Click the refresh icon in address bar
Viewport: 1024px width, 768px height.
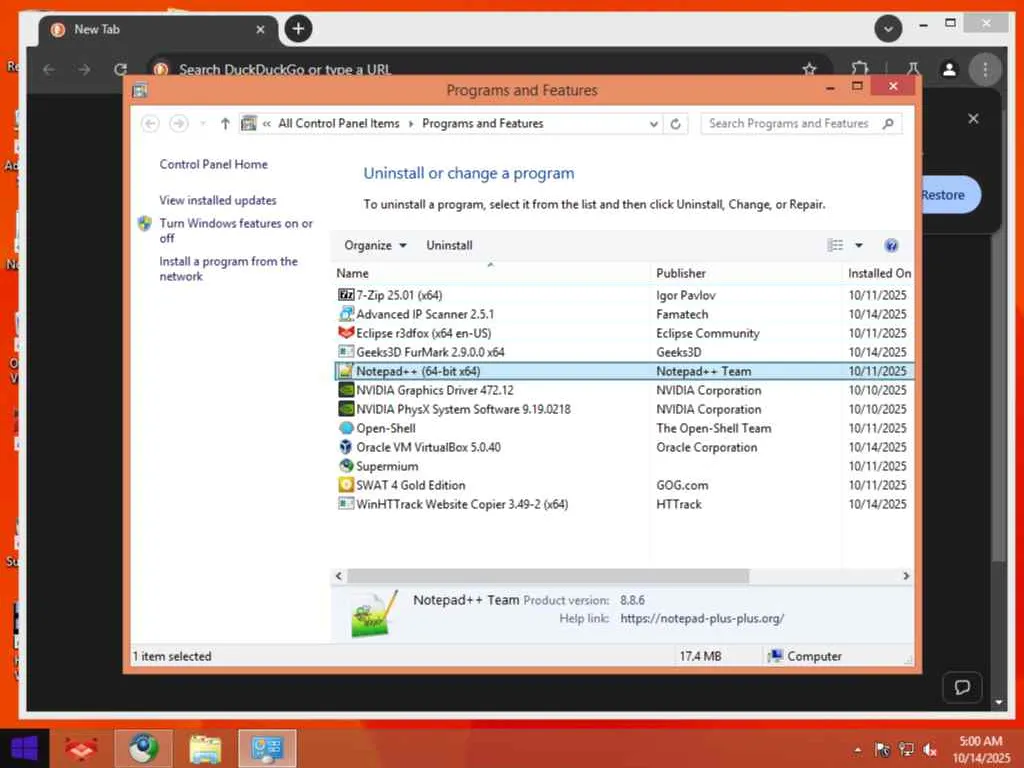coord(676,123)
